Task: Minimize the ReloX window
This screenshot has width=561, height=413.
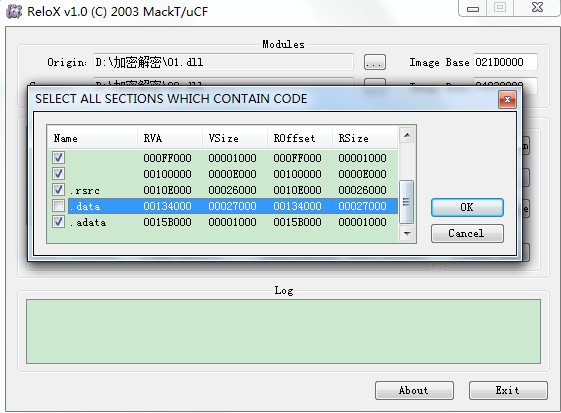Action: coord(473,8)
